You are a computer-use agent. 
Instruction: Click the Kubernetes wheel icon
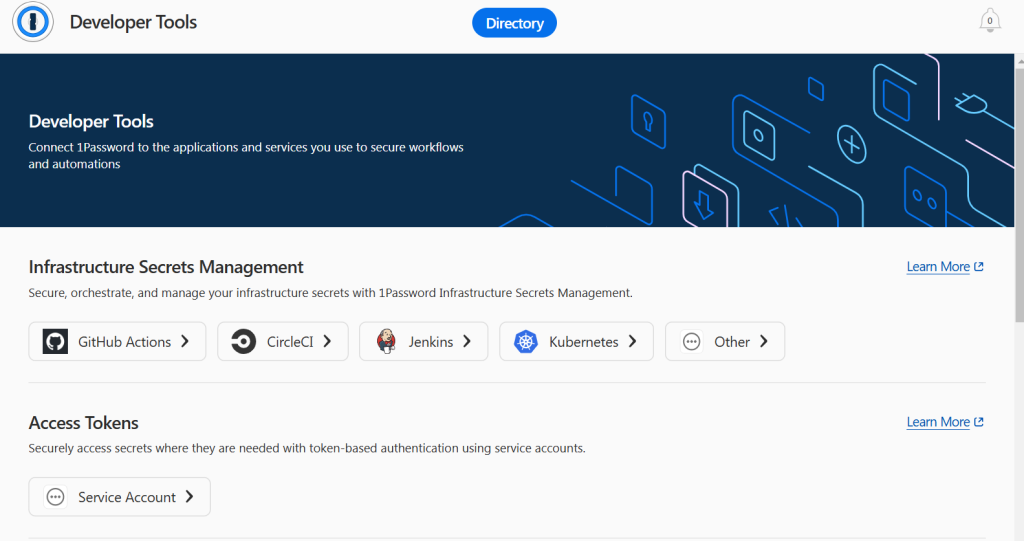(x=526, y=342)
